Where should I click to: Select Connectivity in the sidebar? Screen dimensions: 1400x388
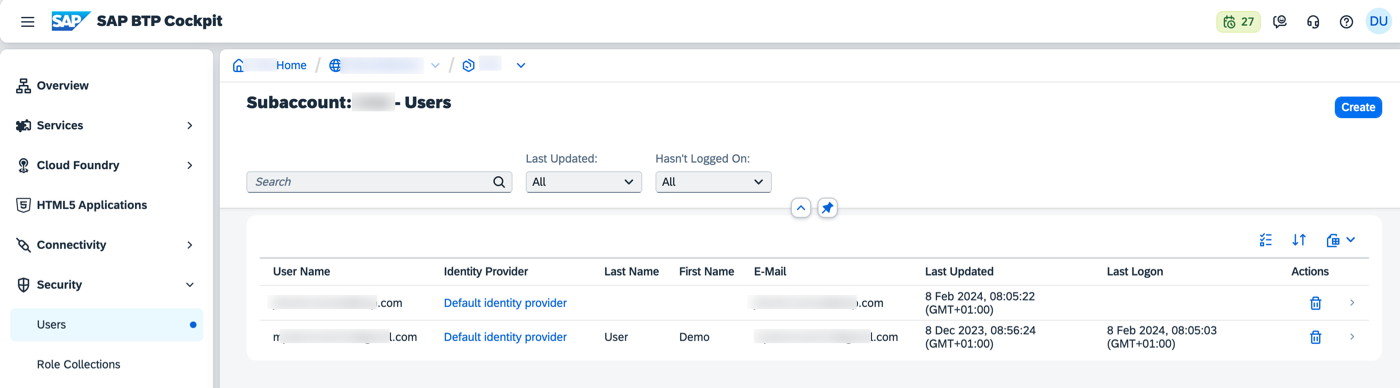point(72,245)
